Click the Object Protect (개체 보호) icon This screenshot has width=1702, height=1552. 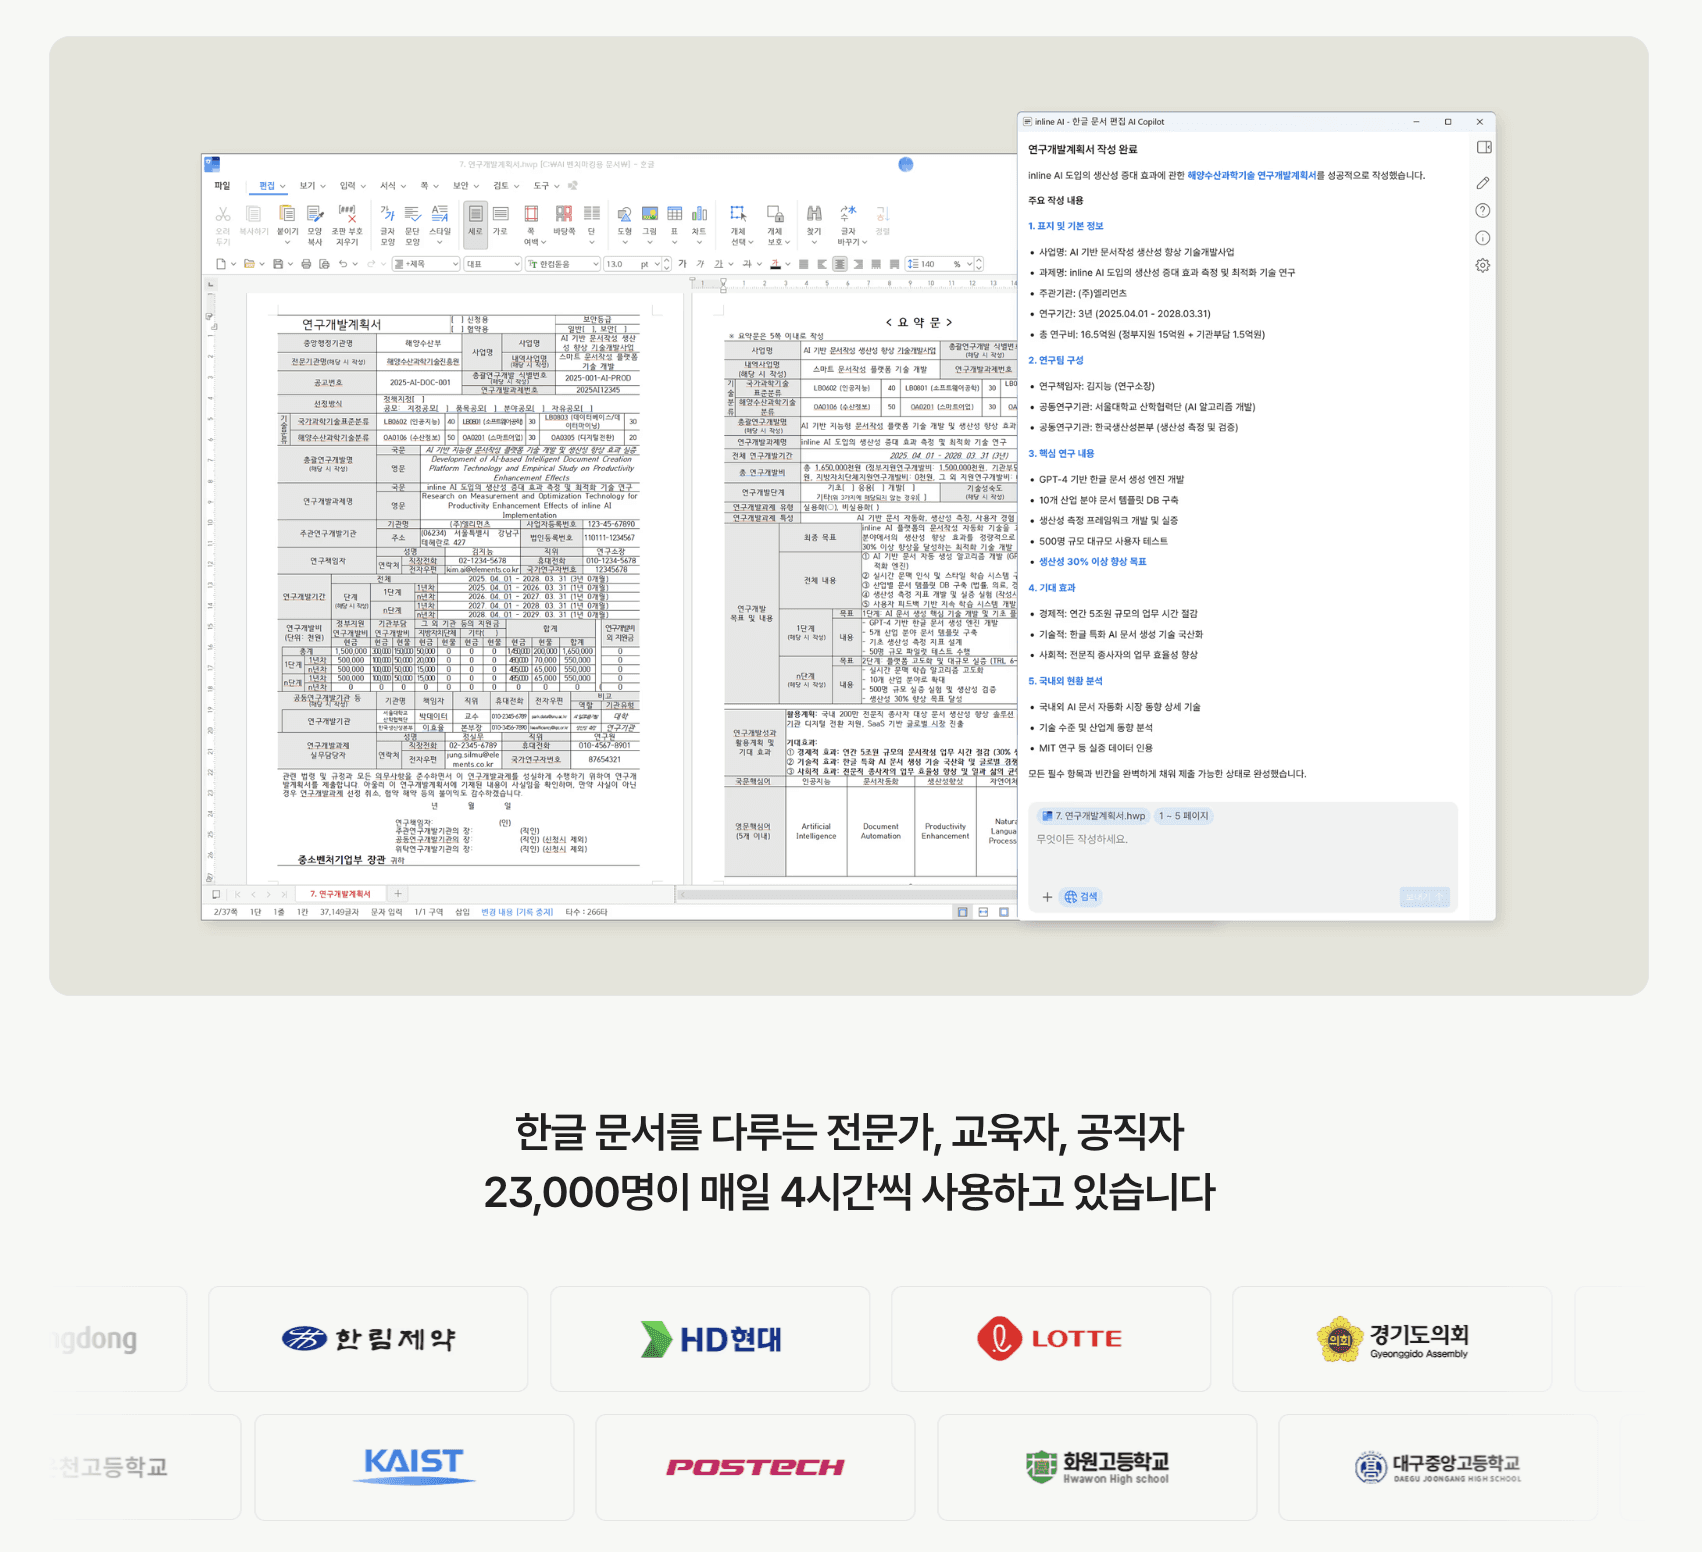tap(775, 214)
